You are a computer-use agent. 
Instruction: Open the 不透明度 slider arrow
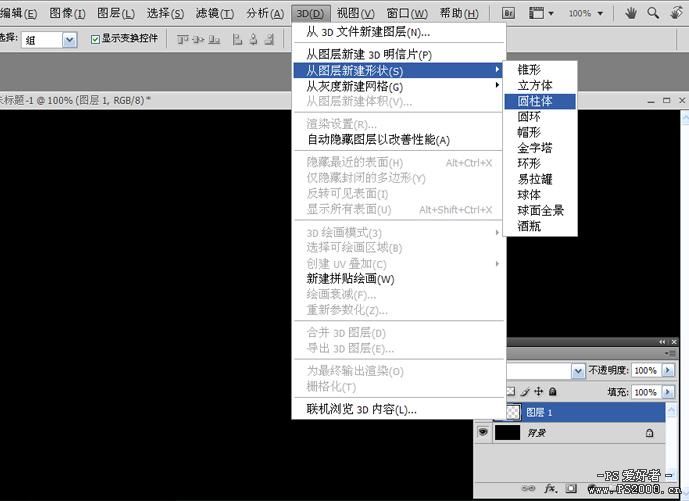pyautogui.click(x=668, y=370)
